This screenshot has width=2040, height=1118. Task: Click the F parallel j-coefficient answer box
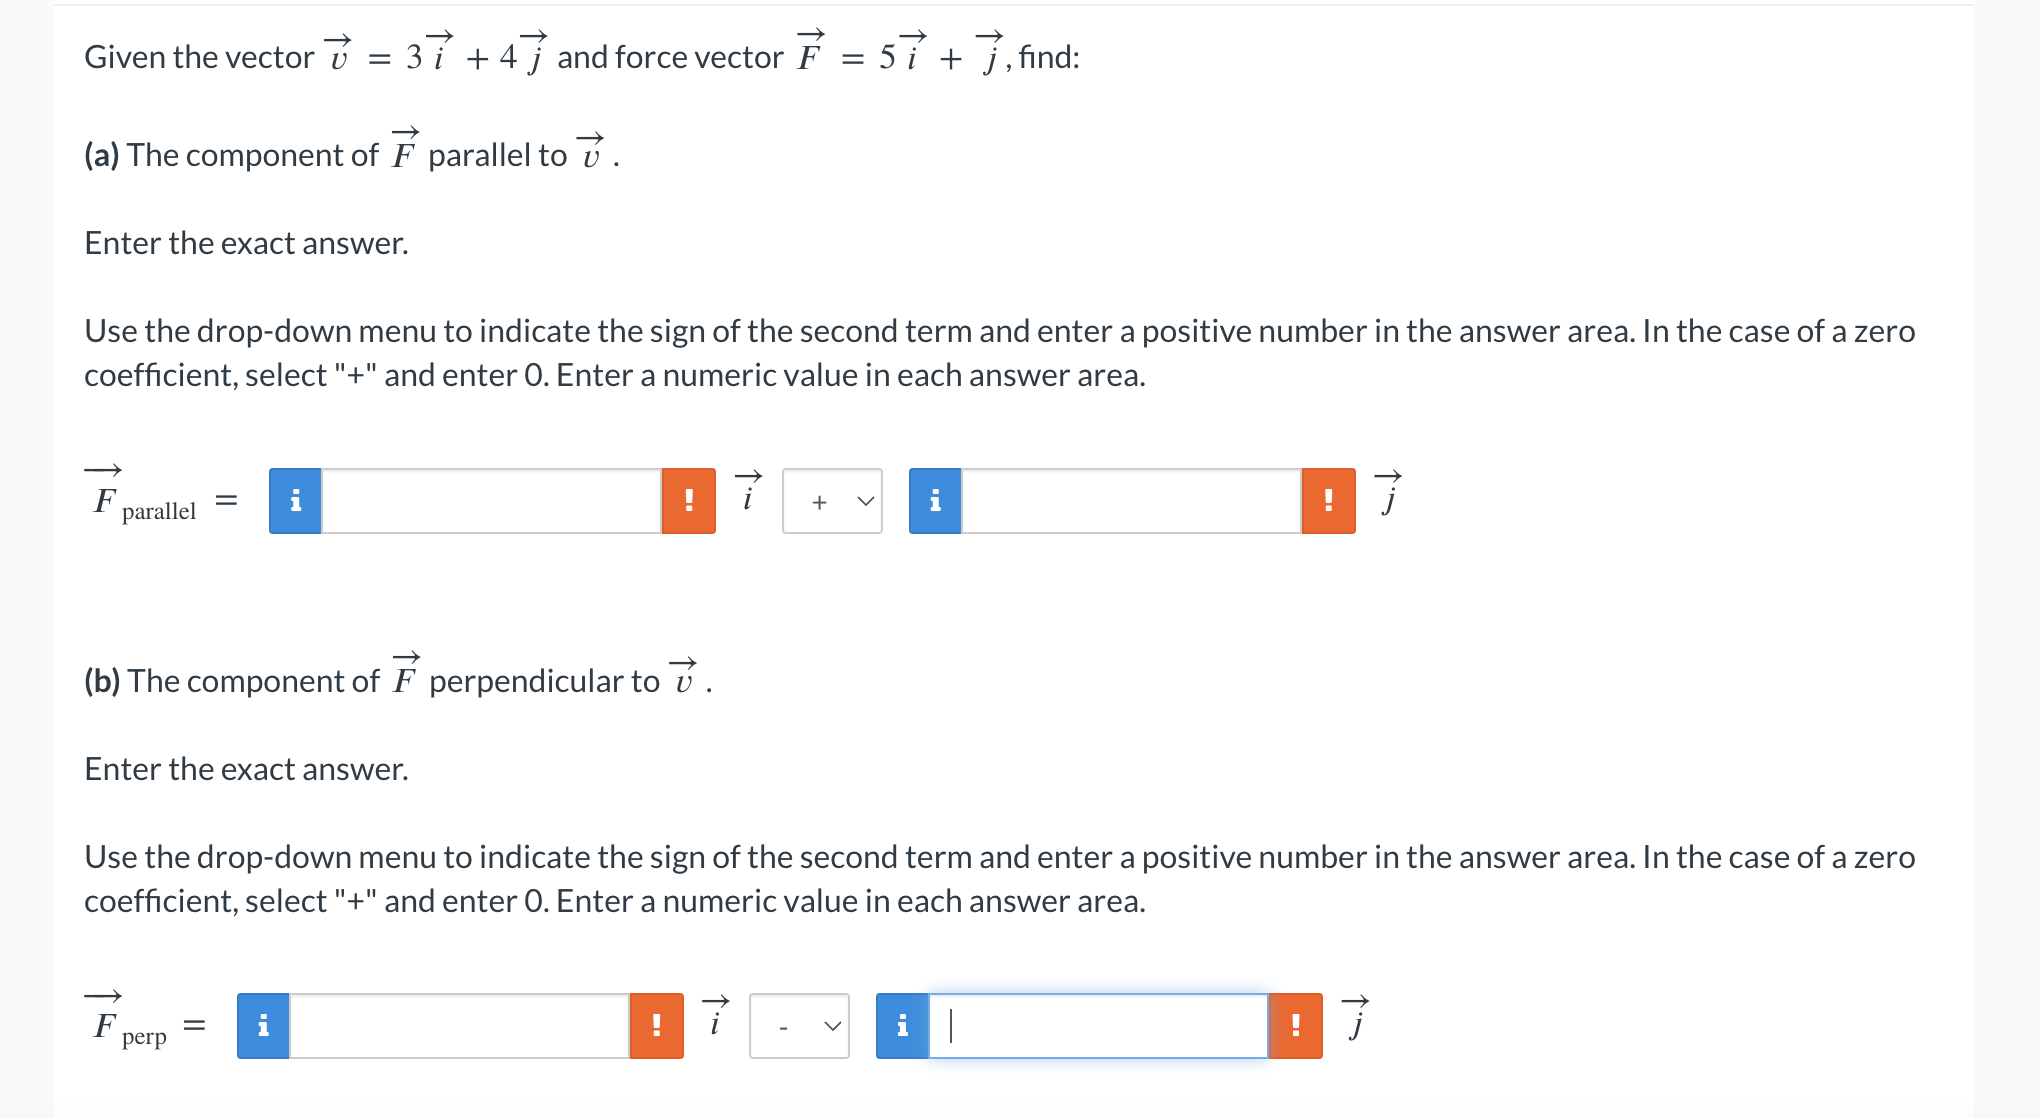click(x=1130, y=501)
